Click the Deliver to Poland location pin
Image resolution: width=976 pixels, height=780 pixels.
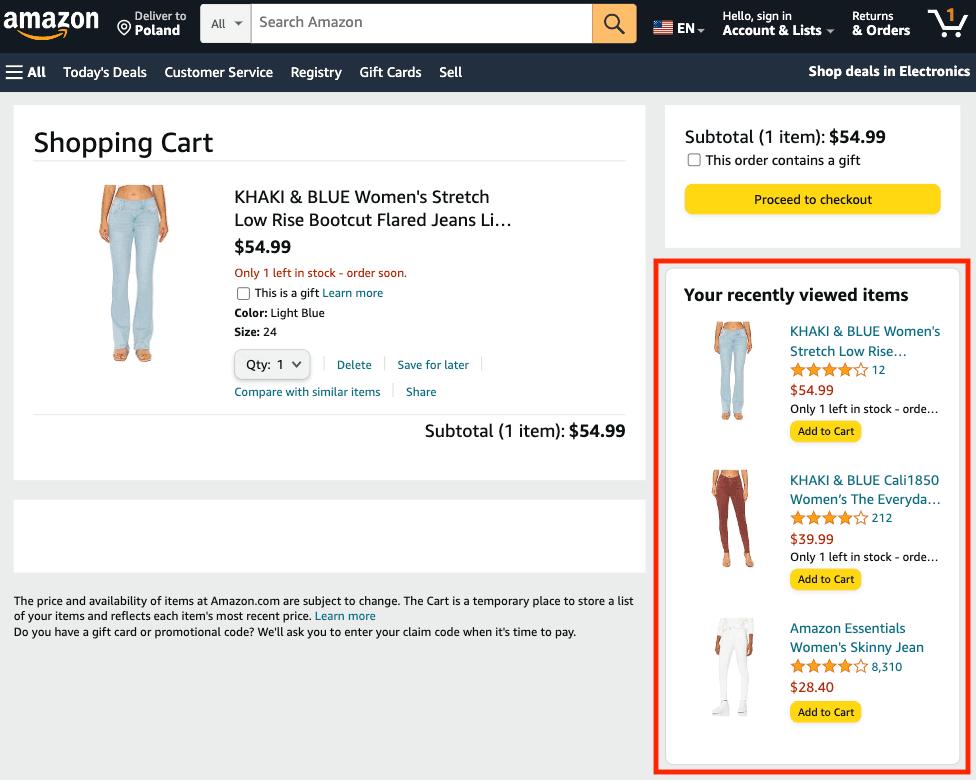tap(124, 28)
